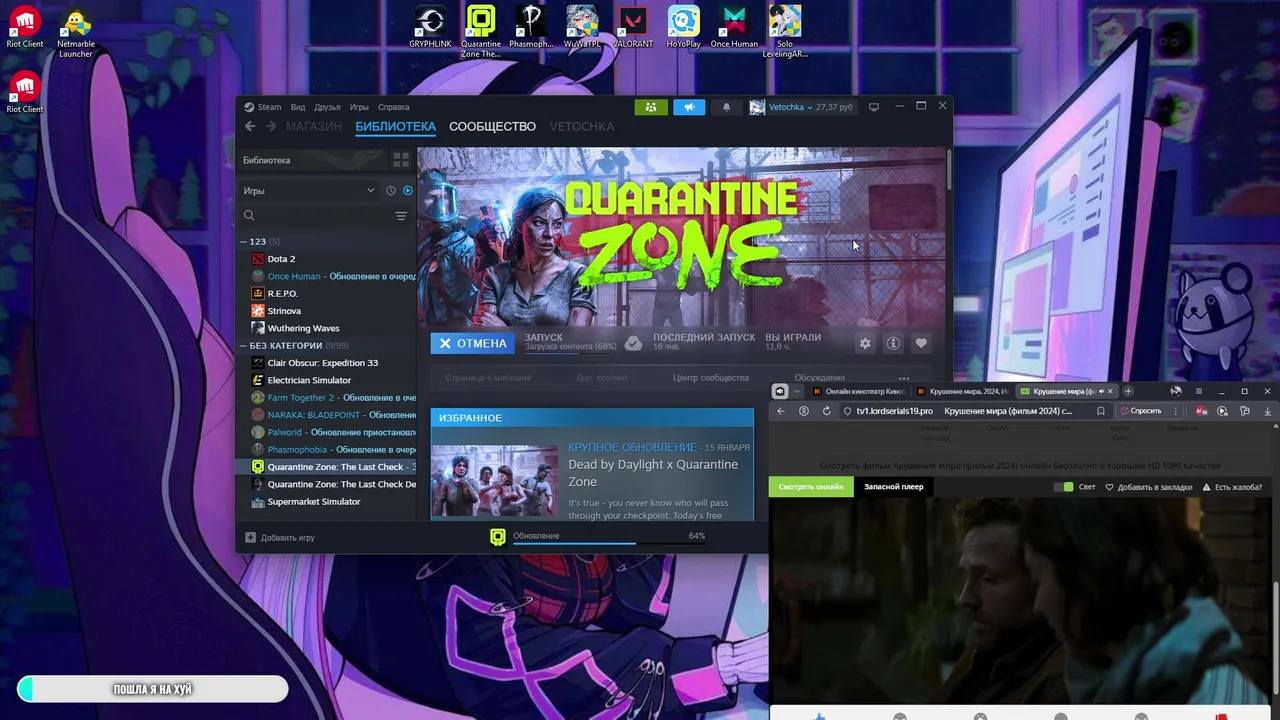
Task: Open GRYPHLINK desktop shortcut
Action: tap(430, 27)
